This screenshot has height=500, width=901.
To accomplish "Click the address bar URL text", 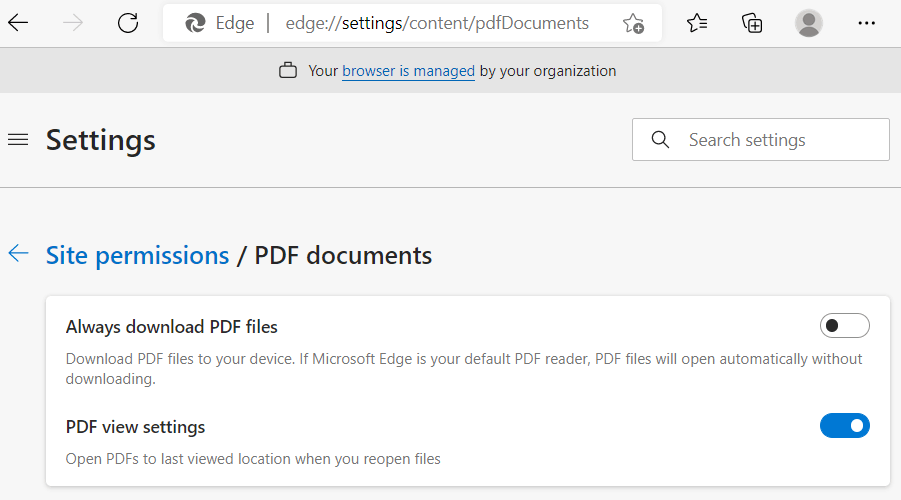I will (437, 23).
